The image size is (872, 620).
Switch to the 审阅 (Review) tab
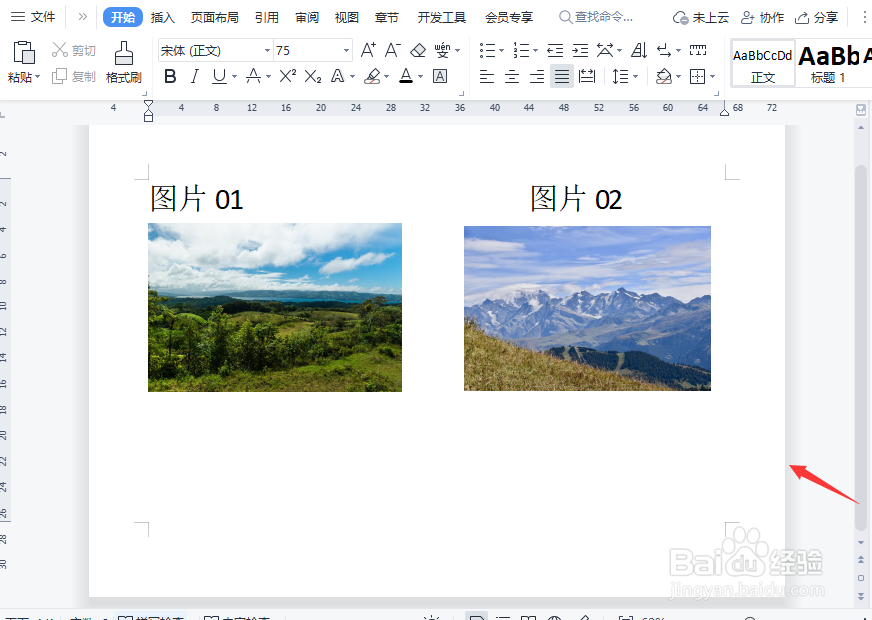pyautogui.click(x=307, y=18)
